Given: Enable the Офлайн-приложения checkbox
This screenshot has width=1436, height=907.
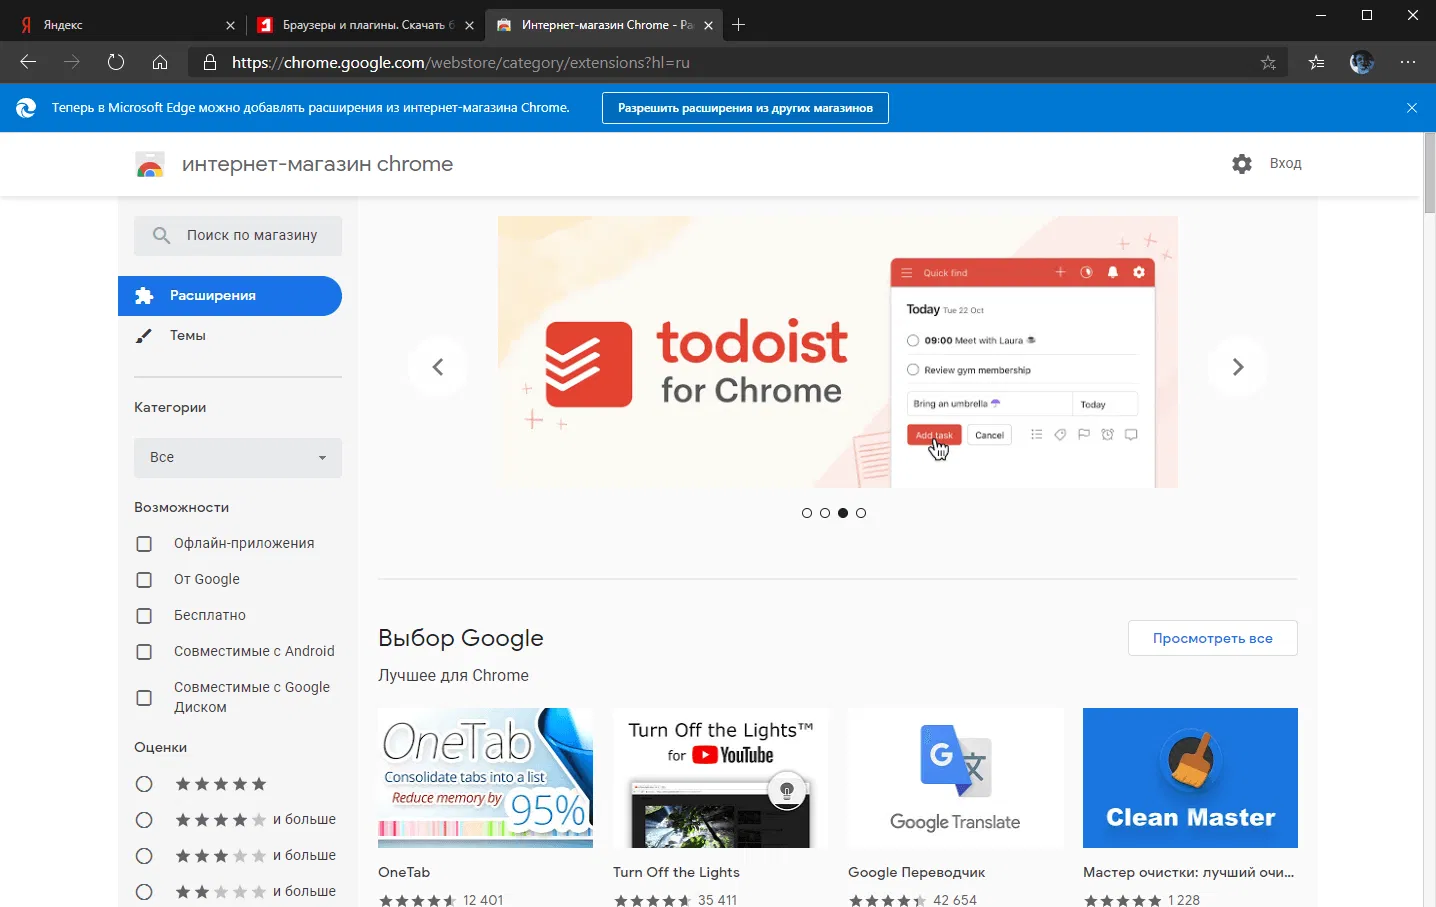Looking at the screenshot, I should 144,544.
